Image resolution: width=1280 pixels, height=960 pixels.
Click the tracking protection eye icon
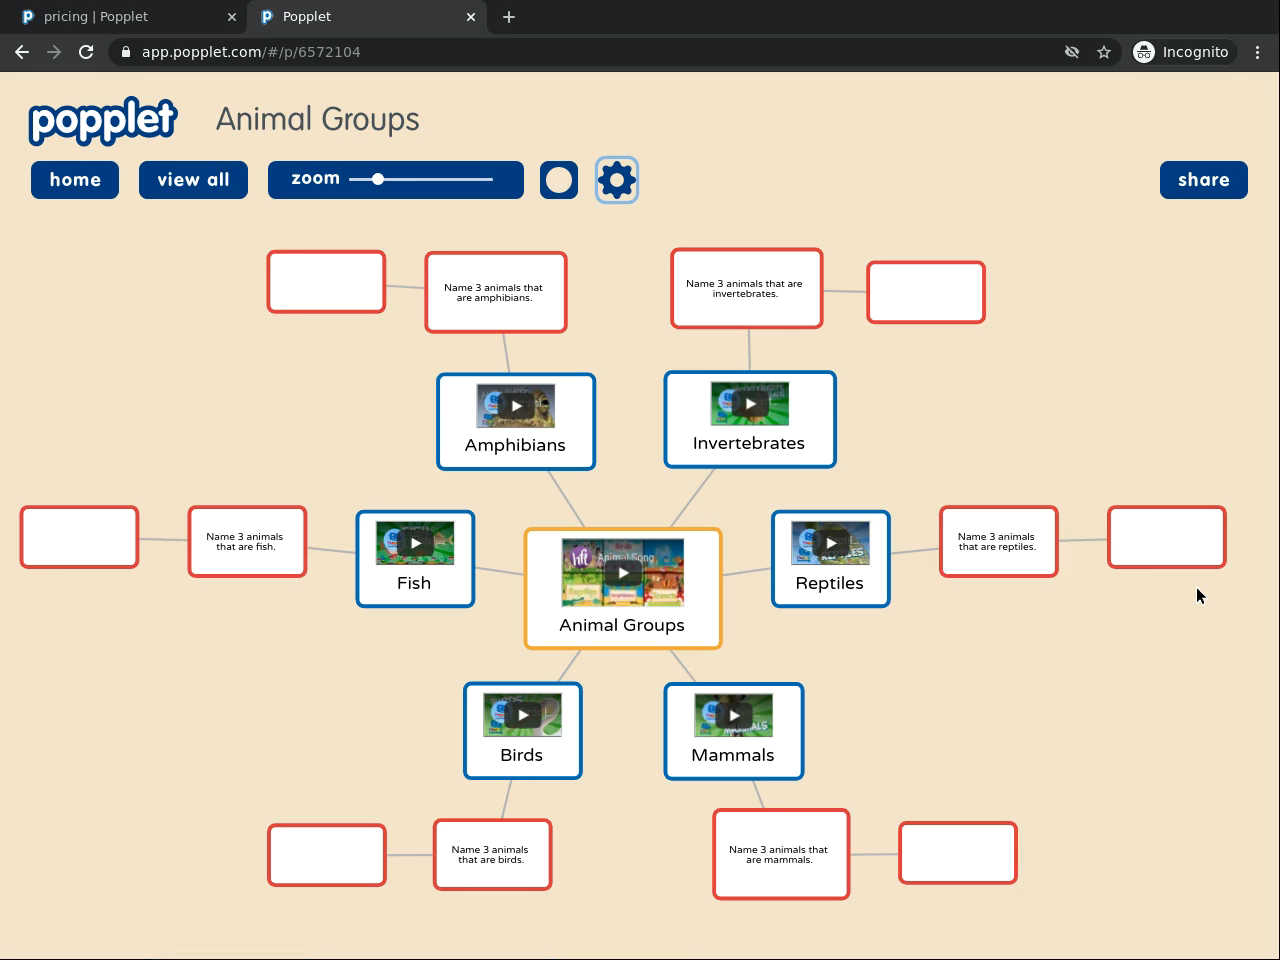click(x=1072, y=52)
